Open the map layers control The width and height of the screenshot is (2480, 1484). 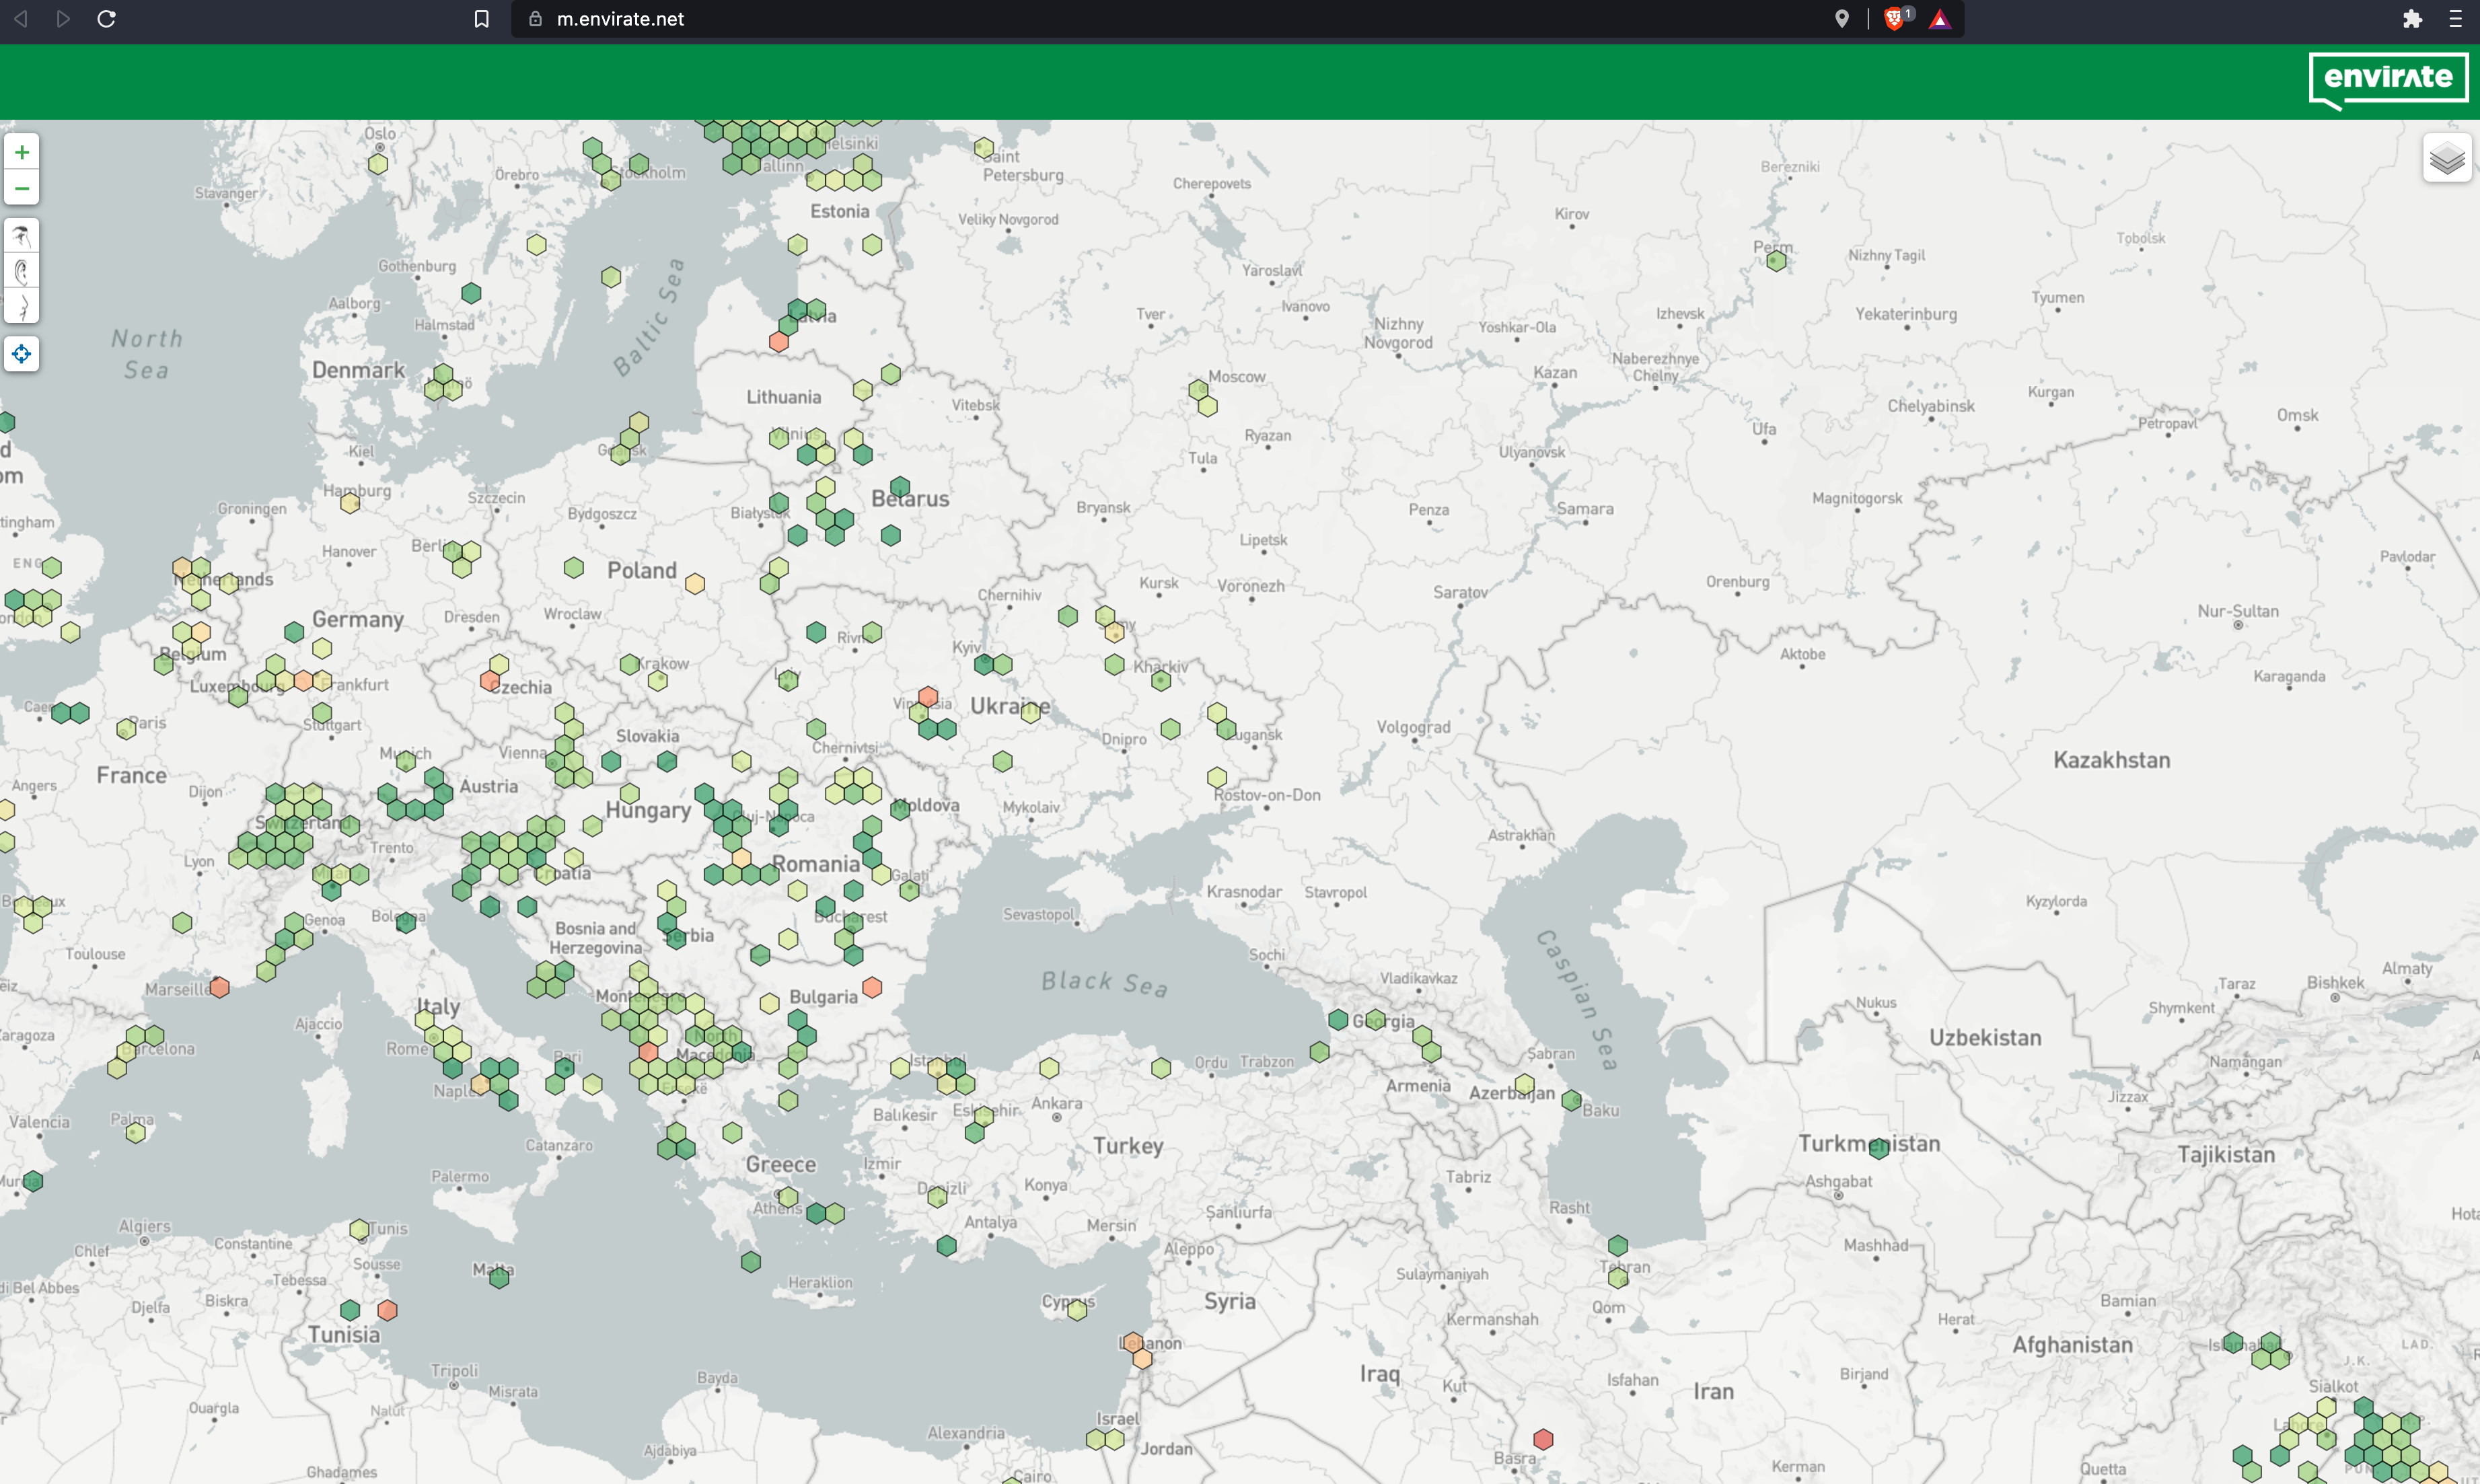pos(2446,158)
